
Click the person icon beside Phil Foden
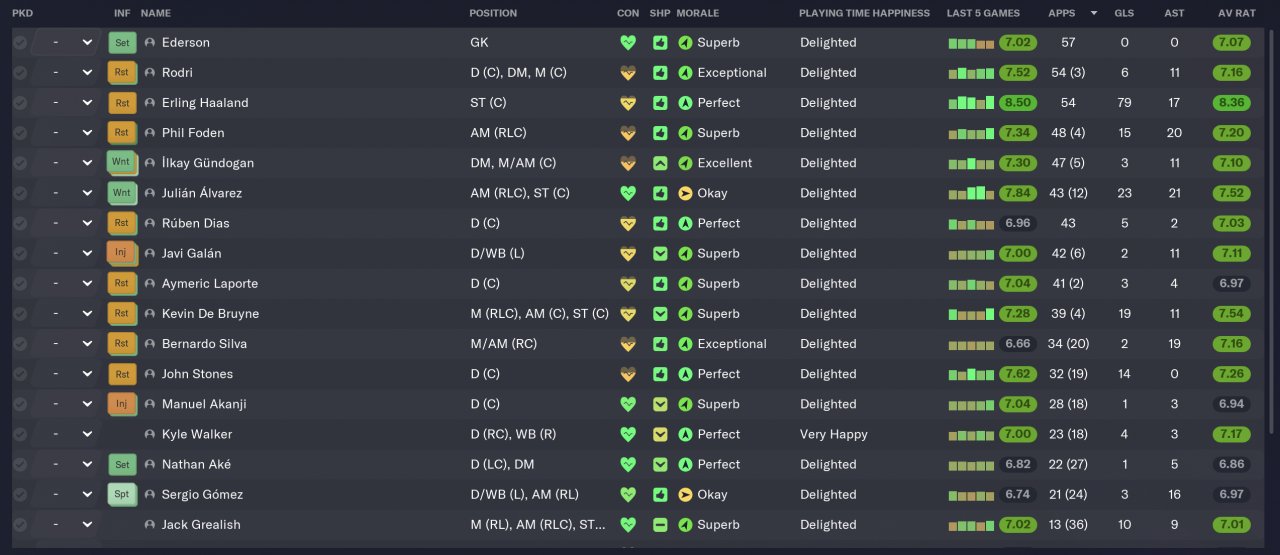click(x=150, y=133)
